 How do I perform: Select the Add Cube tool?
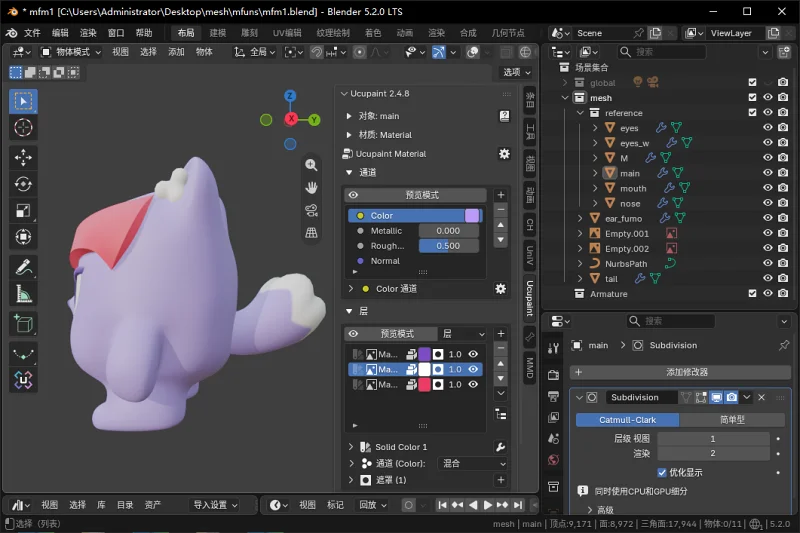(23, 324)
